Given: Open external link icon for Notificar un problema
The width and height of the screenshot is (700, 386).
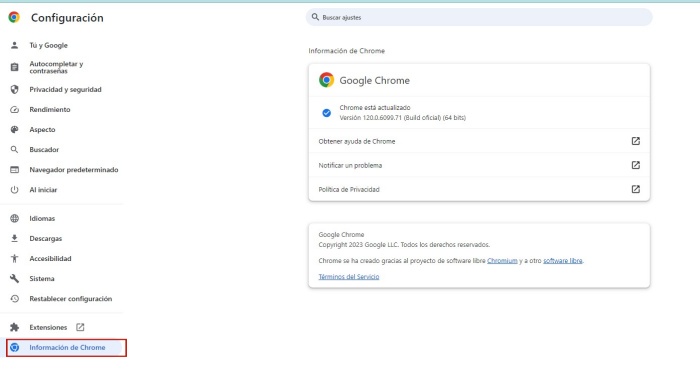Looking at the screenshot, I should [x=636, y=165].
